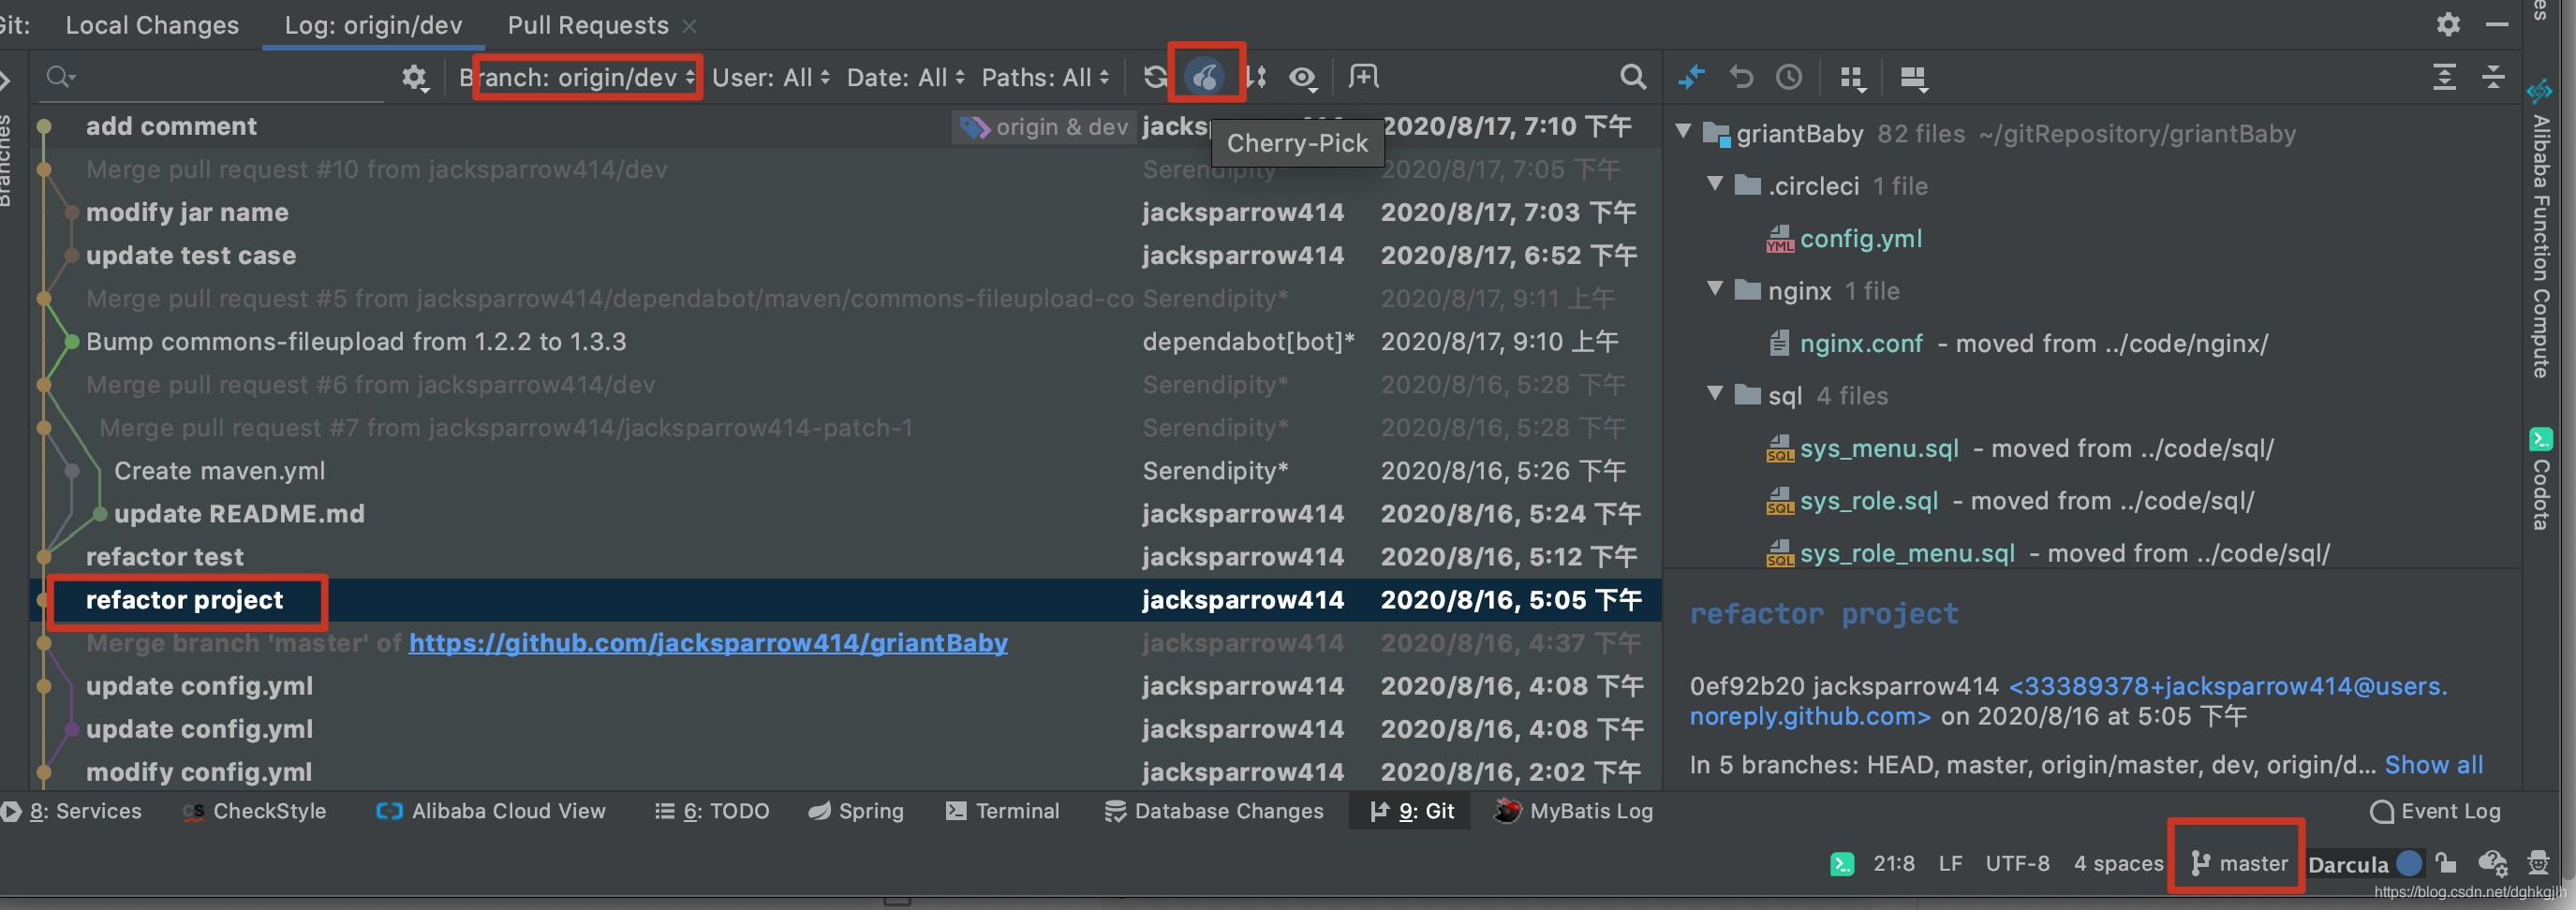Screen dimensions: 2576x910
Task: Click the show diff arrow icon
Action: tap(1692, 77)
